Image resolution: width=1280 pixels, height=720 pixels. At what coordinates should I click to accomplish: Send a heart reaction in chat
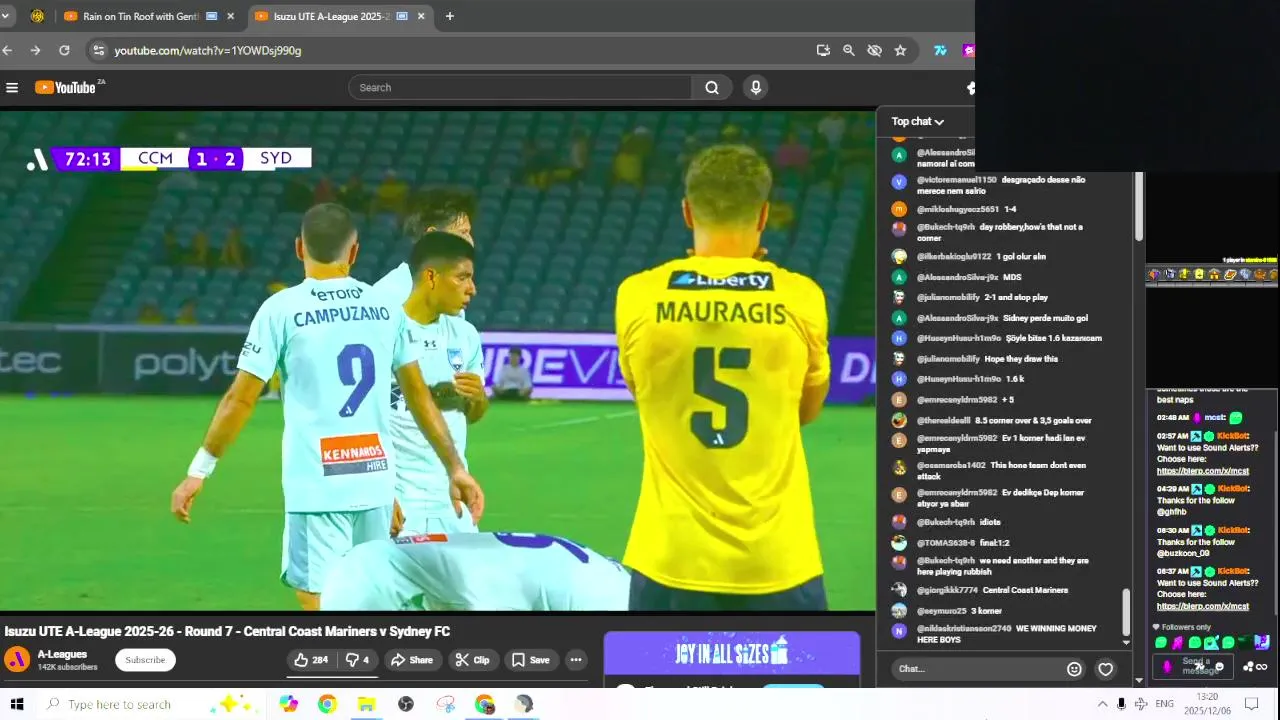pos(1105,669)
